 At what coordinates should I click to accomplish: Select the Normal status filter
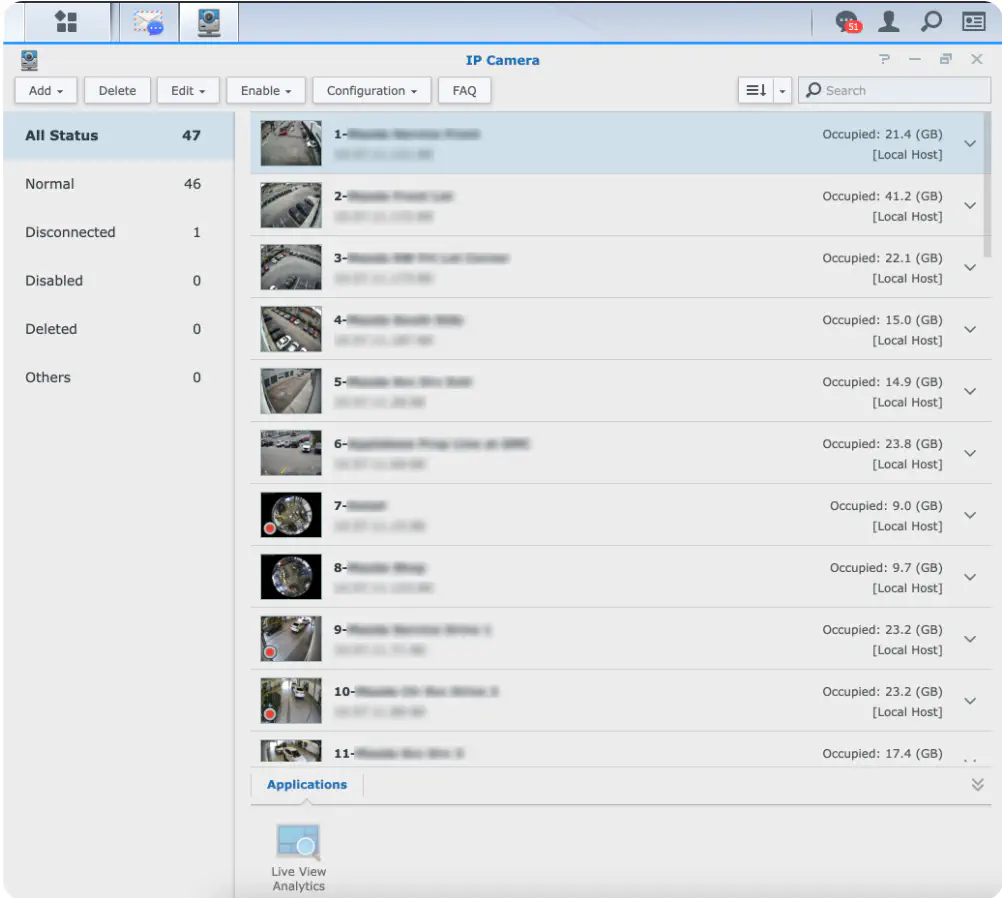(x=118, y=184)
